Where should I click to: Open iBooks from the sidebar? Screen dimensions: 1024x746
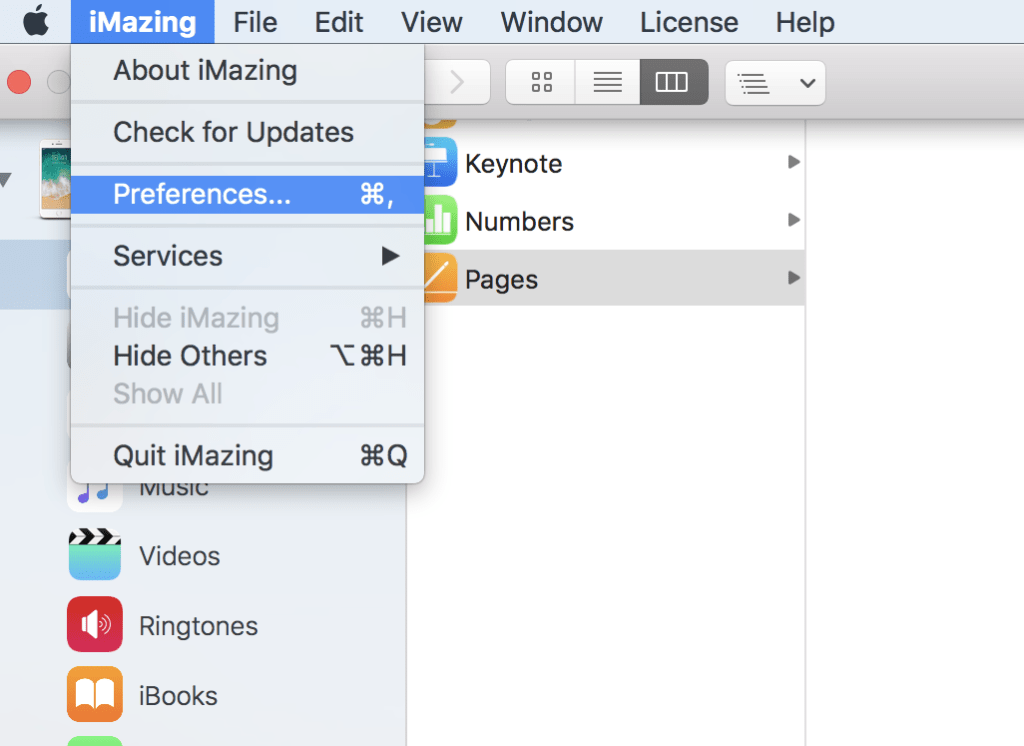tap(95, 694)
